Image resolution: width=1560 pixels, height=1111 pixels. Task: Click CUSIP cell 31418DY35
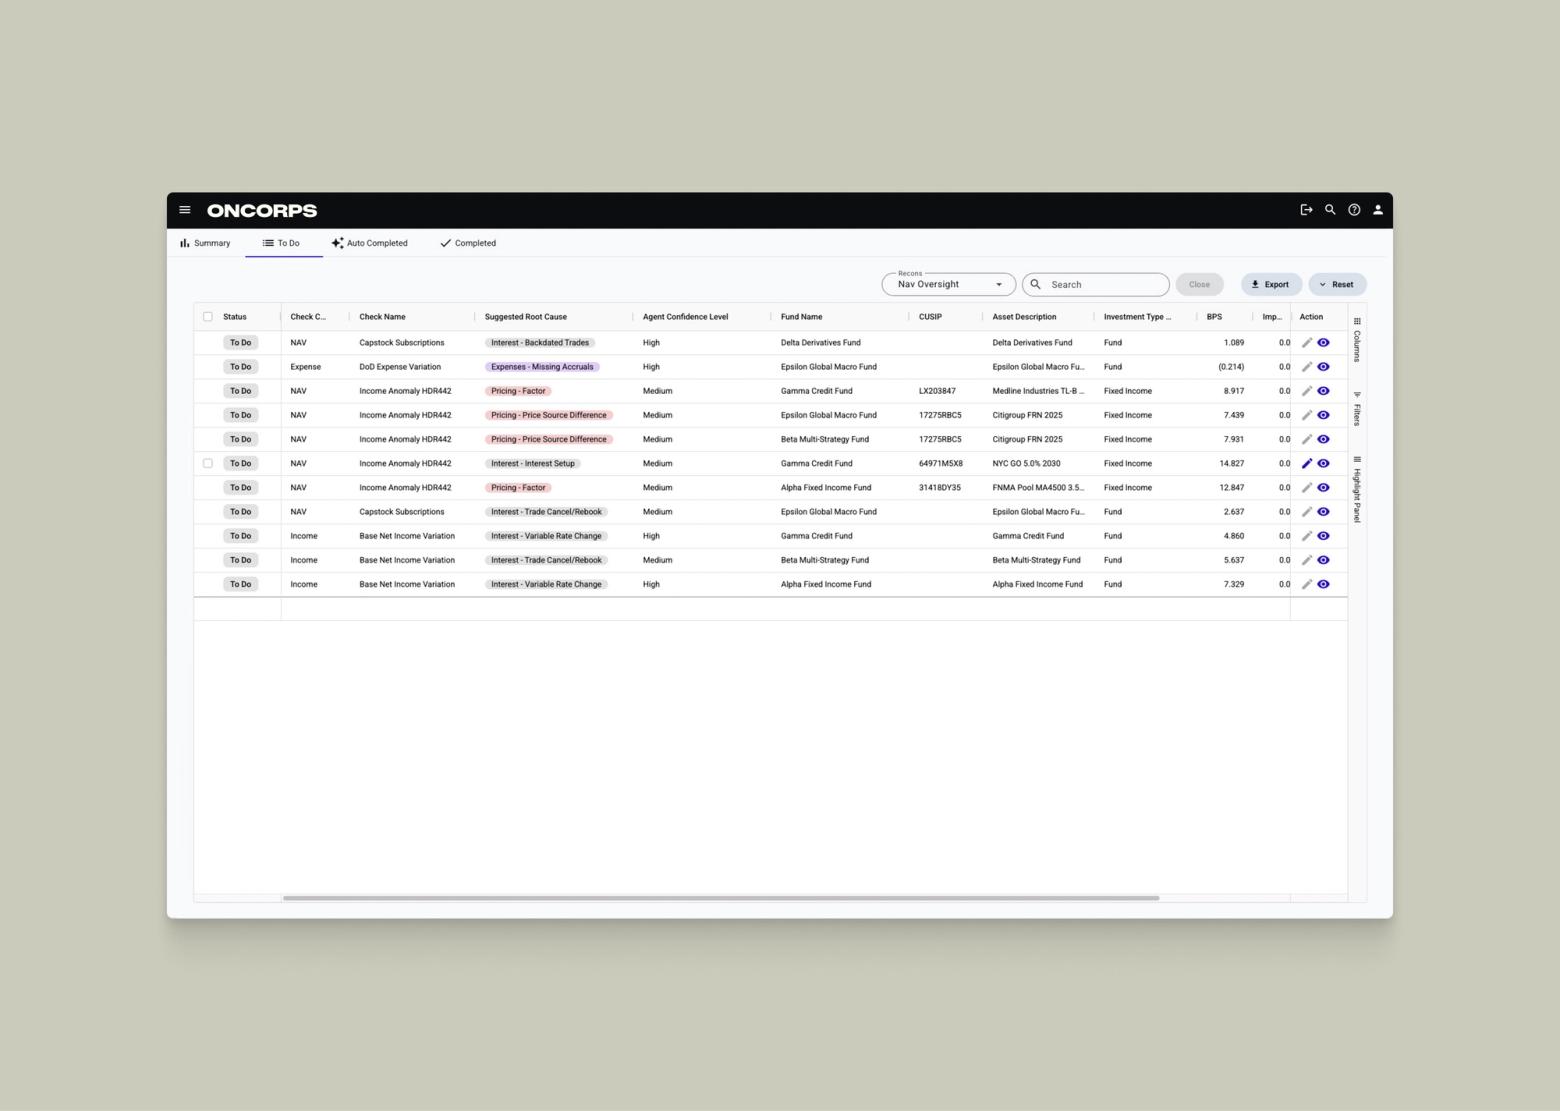coord(940,488)
